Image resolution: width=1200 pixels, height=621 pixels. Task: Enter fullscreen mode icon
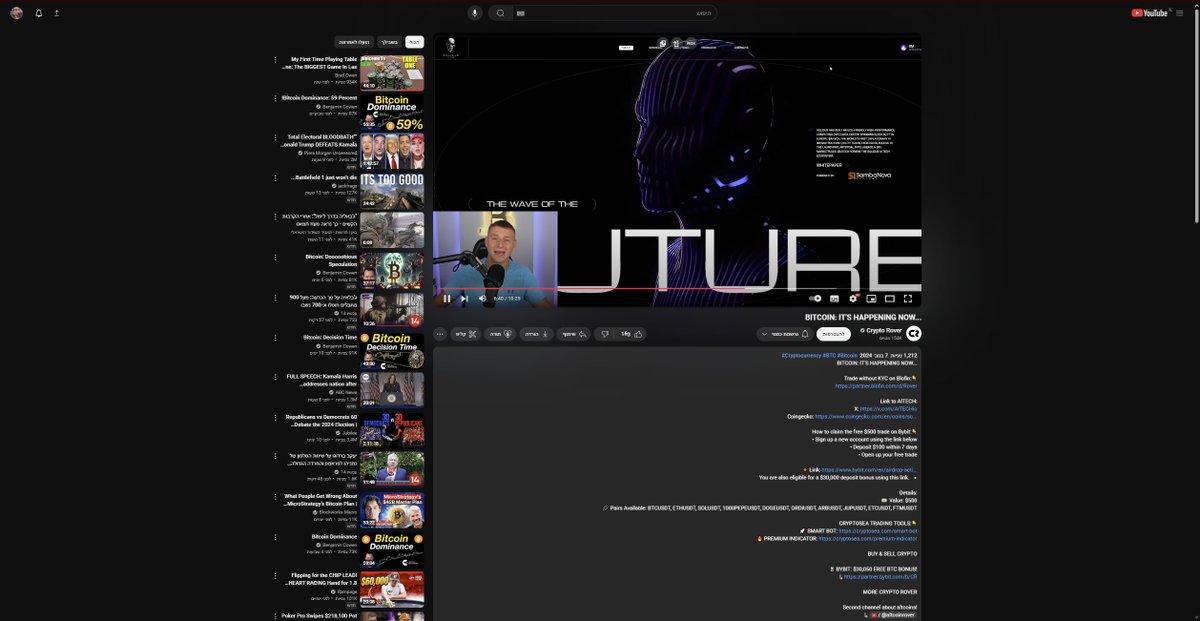tap(908, 298)
